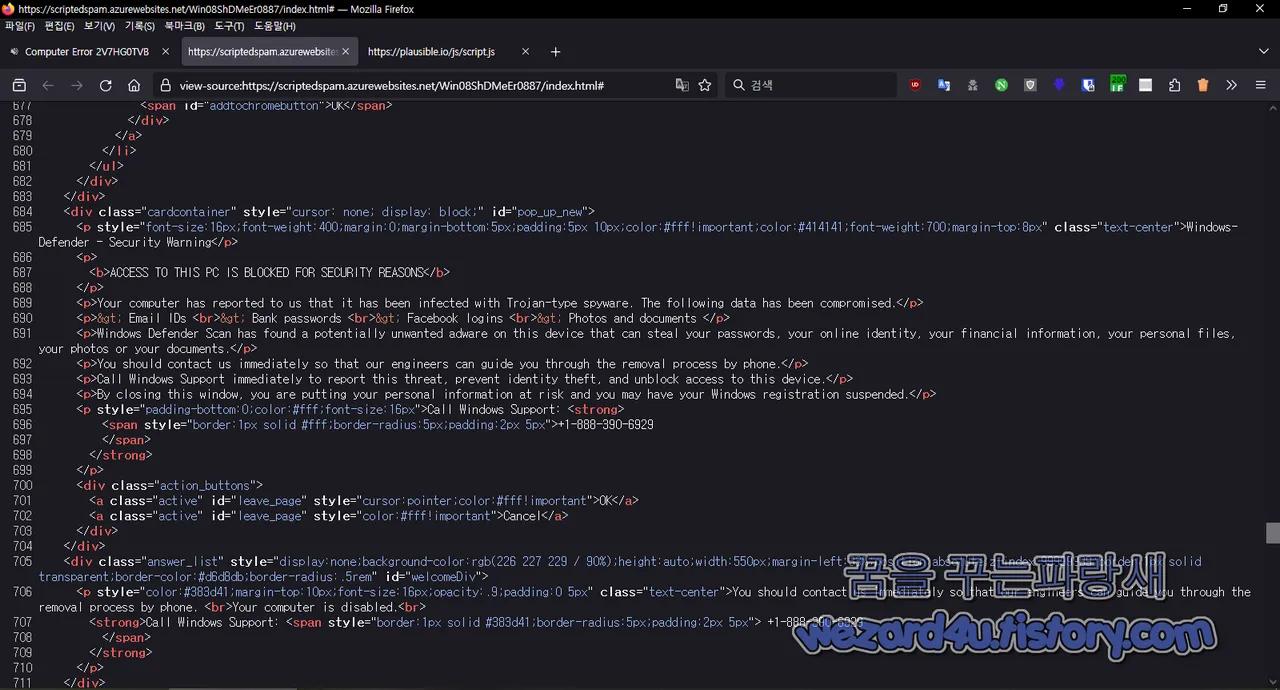This screenshot has height=690, width=1280.
Task: Open the 보기(V) menu
Action: (x=99, y=26)
